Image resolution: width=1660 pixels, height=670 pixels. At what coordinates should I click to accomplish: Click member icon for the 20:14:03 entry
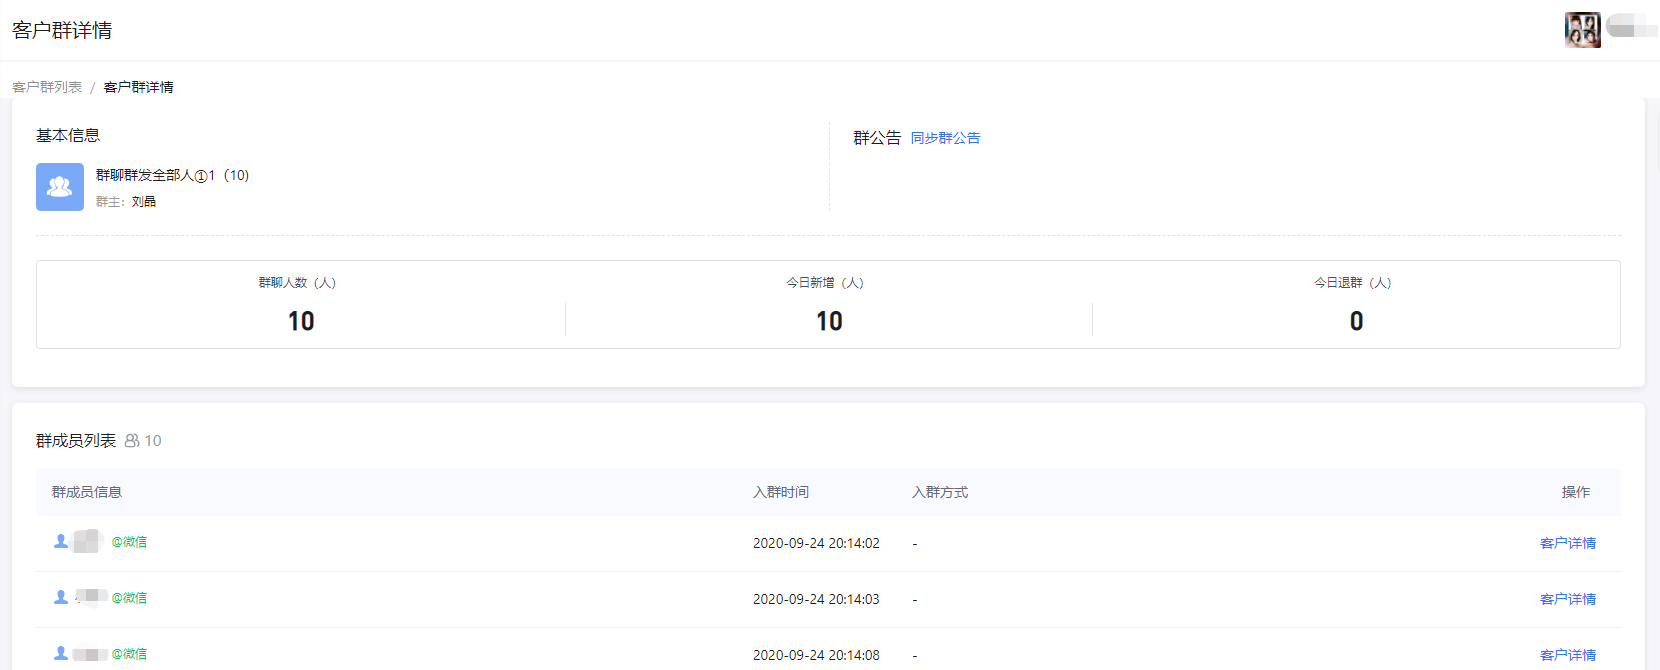61,597
